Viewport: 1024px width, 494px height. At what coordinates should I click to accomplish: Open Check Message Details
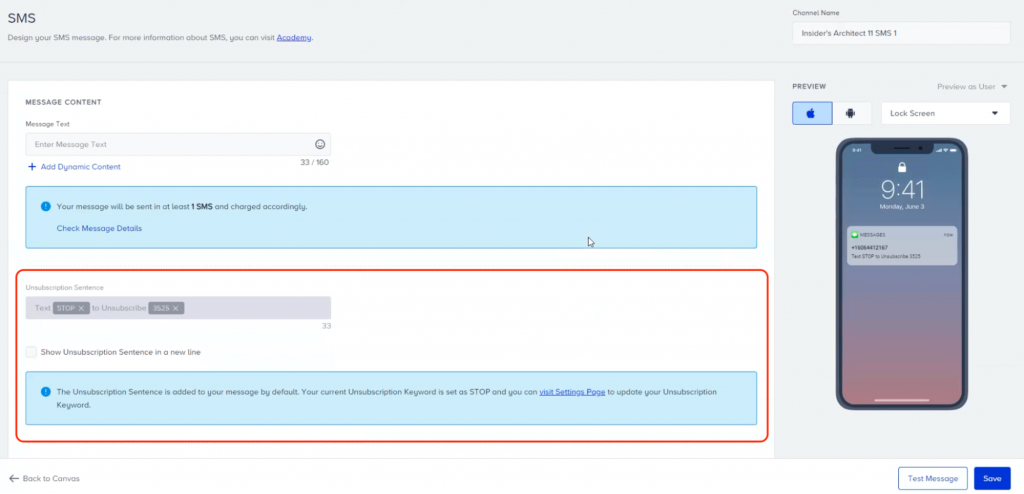(x=99, y=228)
